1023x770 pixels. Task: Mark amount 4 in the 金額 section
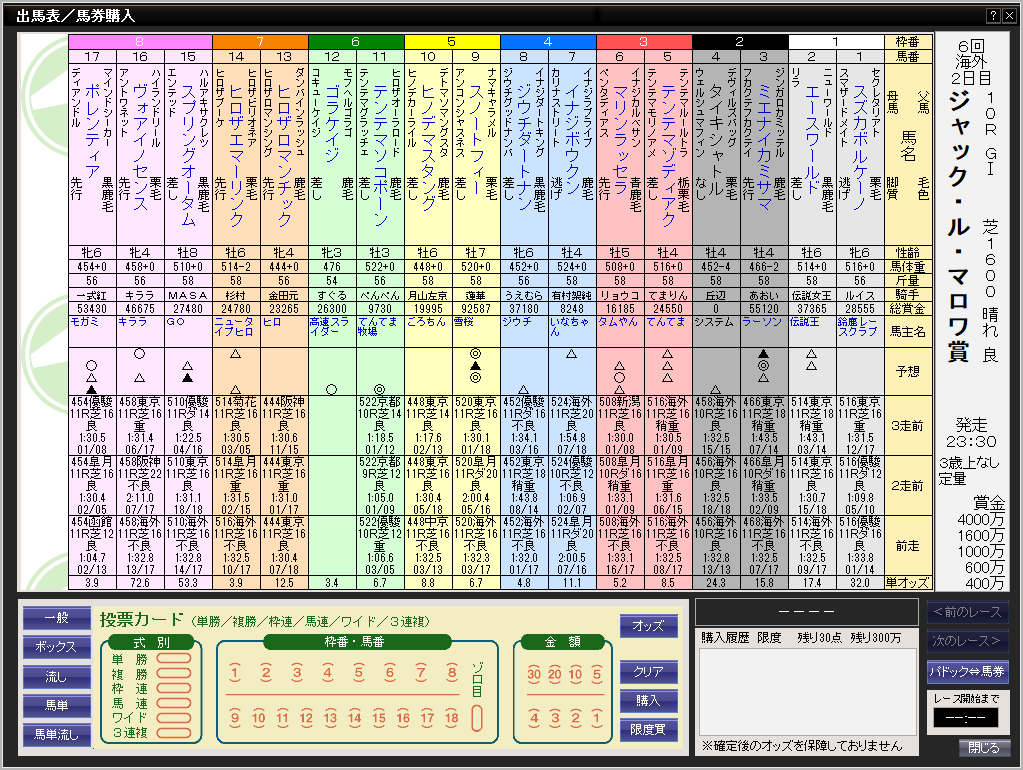click(x=534, y=718)
